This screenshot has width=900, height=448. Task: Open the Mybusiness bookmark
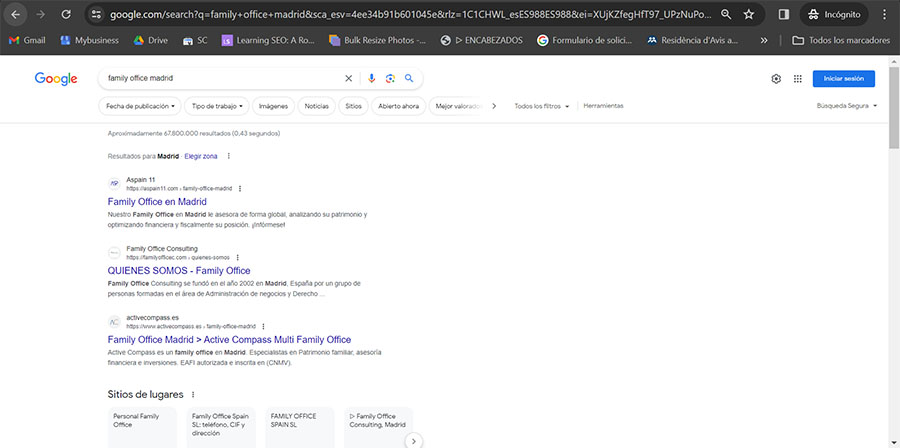coord(89,41)
